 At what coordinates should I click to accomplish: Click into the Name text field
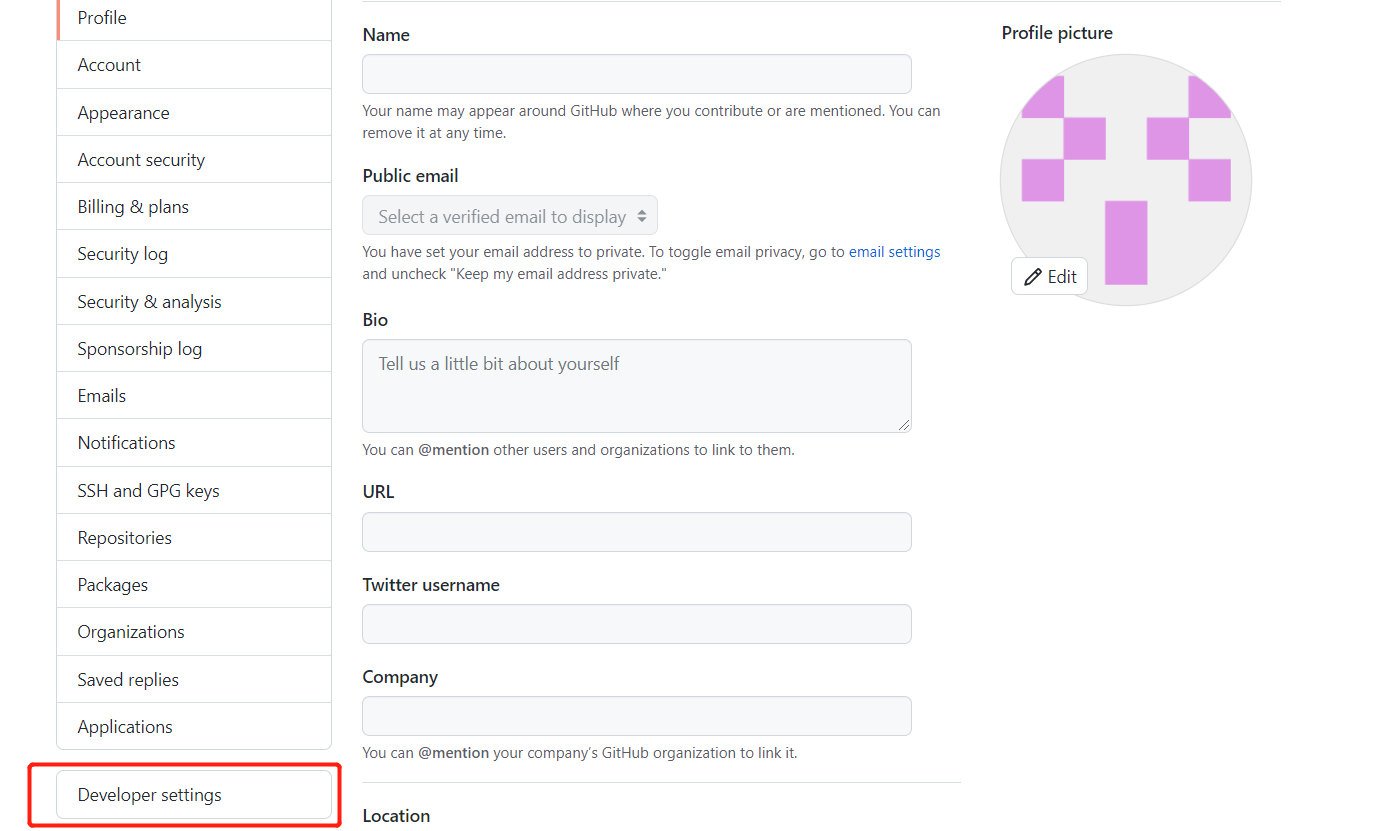click(636, 74)
